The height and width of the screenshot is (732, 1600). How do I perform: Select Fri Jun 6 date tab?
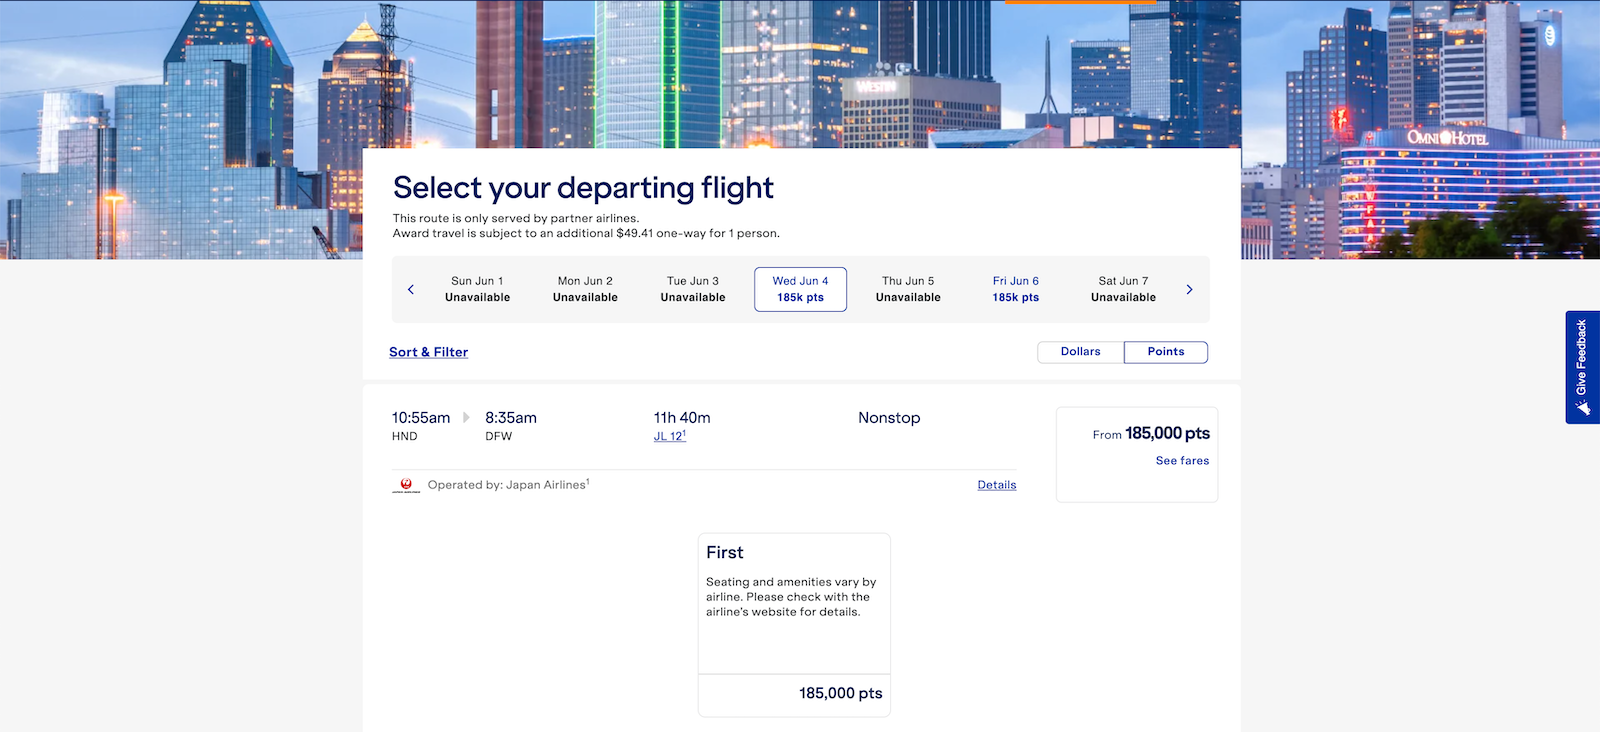(x=1015, y=289)
